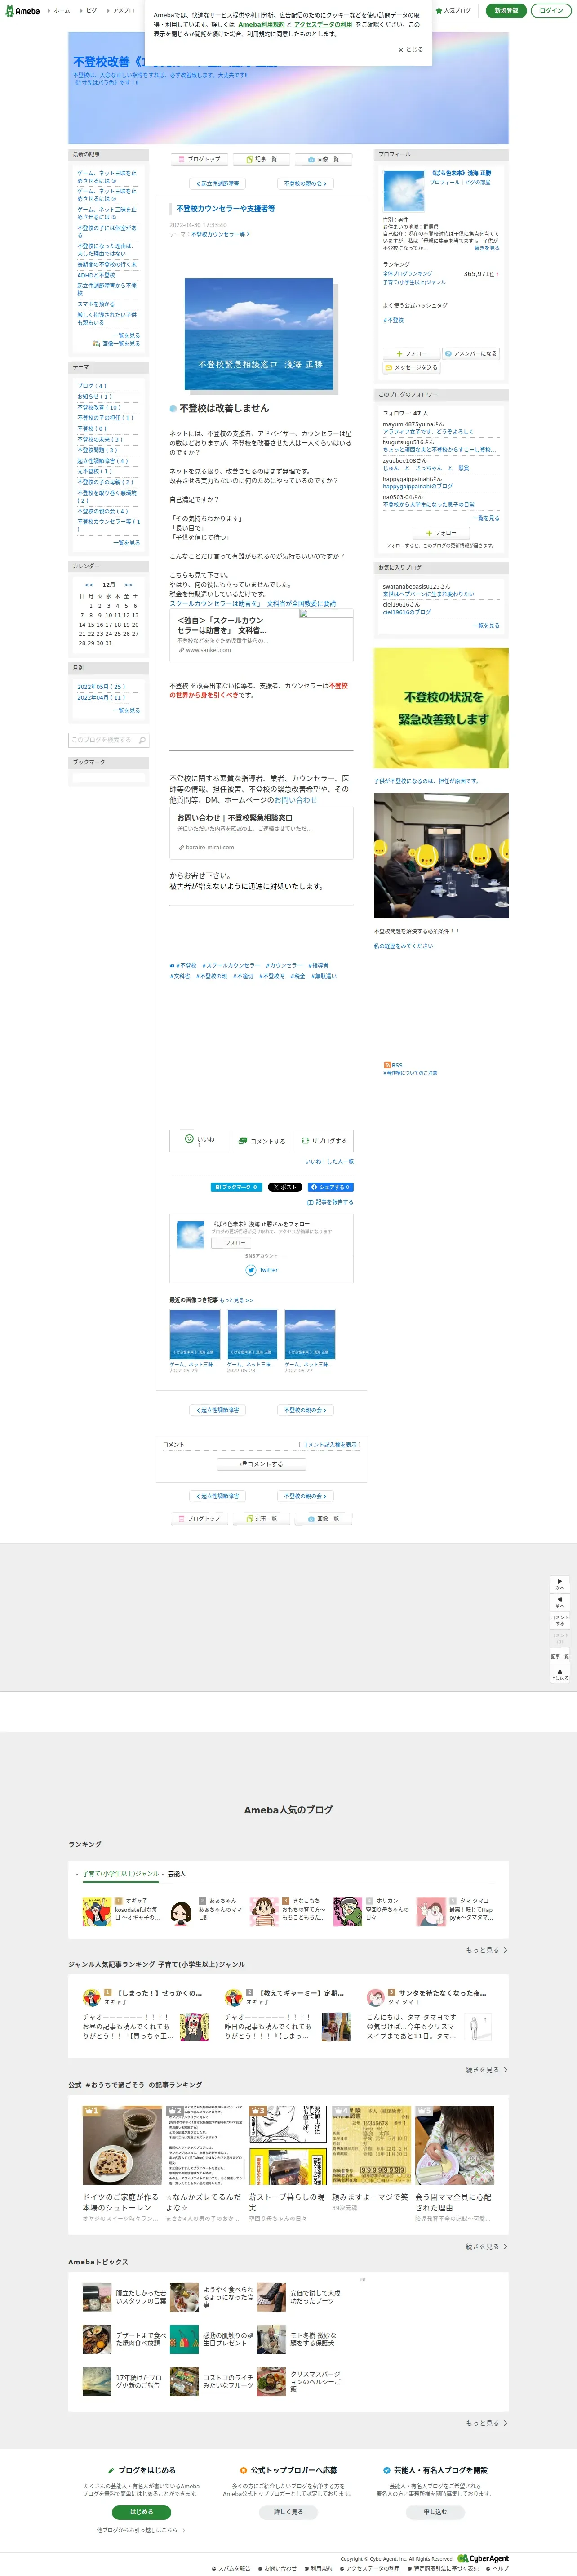Go to next post 不登校の親の会 above the article
This screenshot has height=2576, width=577.
(x=305, y=184)
